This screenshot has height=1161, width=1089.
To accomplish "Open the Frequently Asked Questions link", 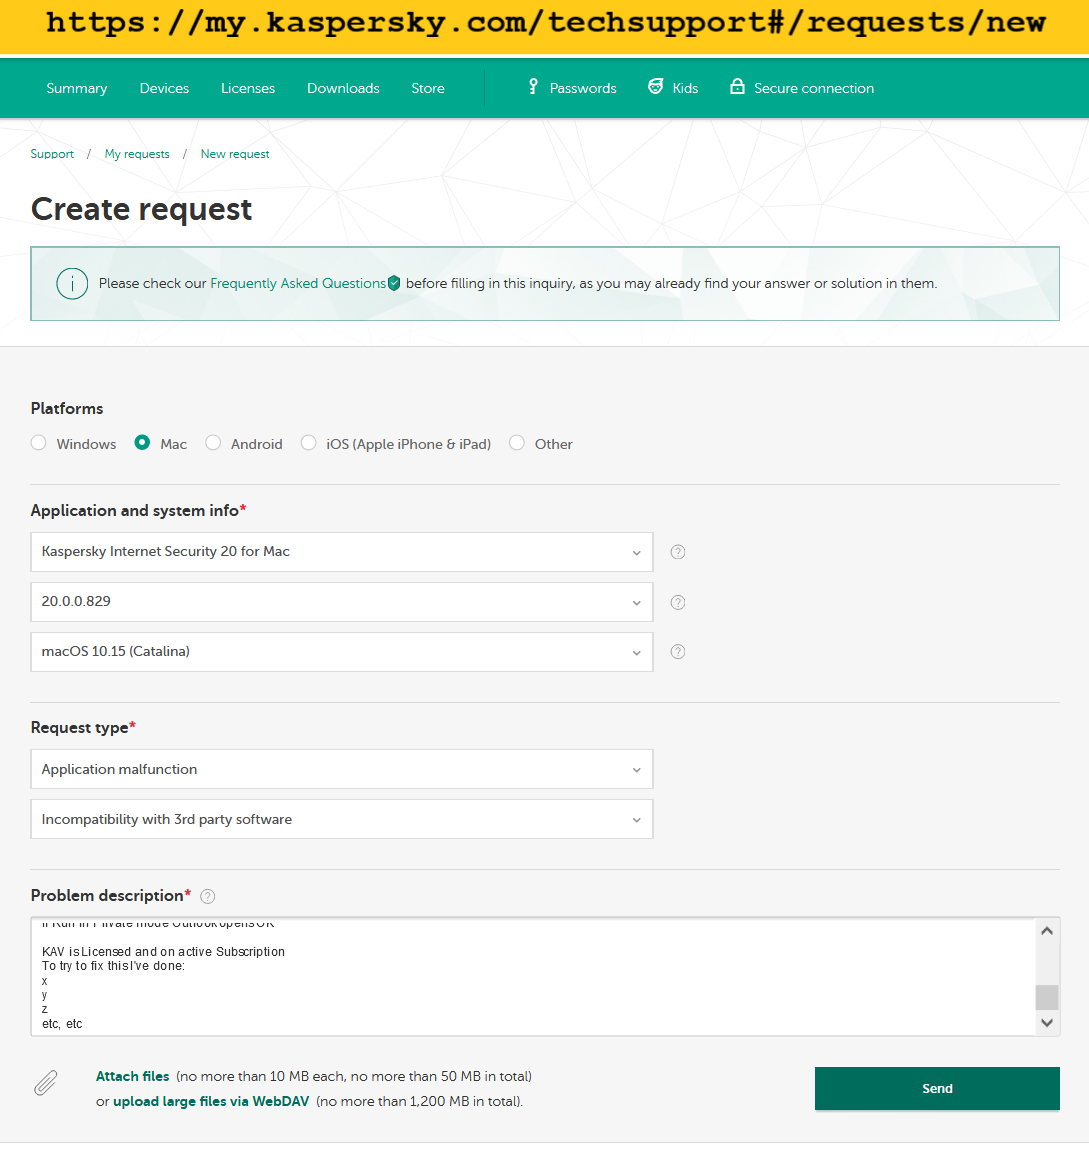I will point(298,284).
